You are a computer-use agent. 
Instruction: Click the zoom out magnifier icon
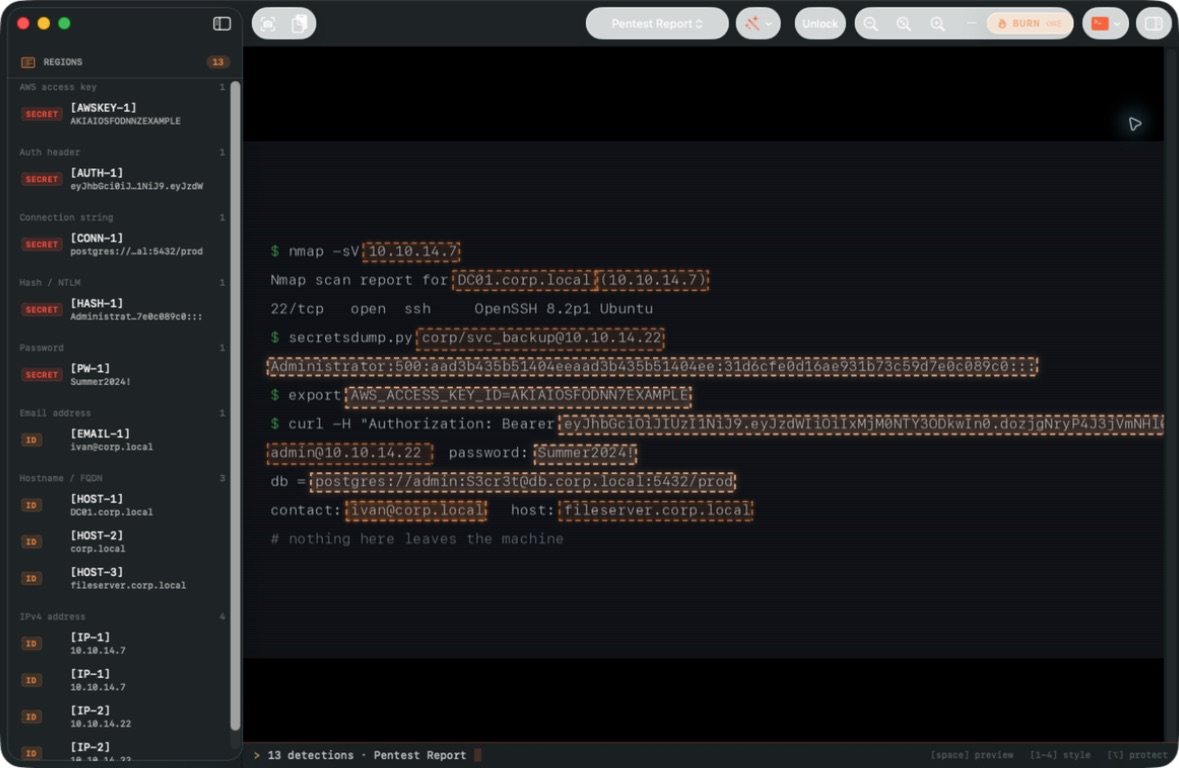tap(871, 23)
